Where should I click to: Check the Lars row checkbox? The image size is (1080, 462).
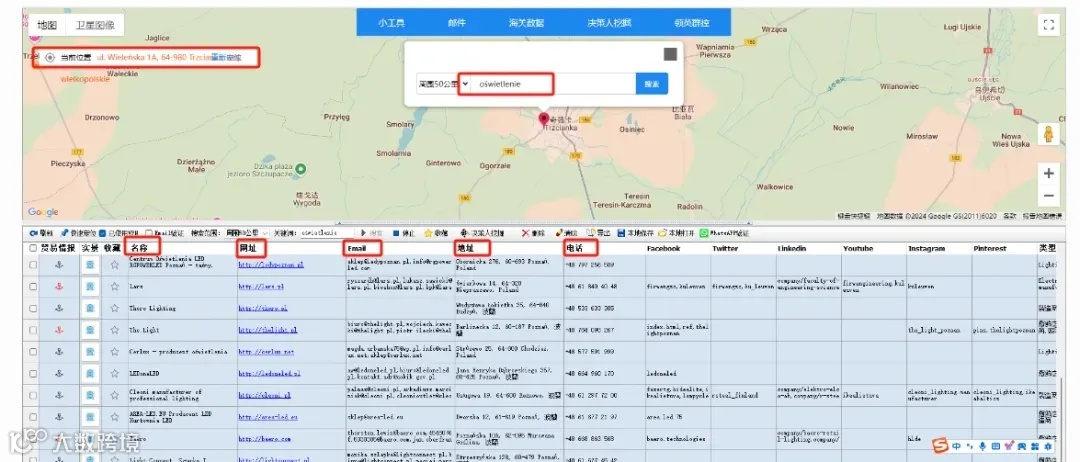coord(33,286)
